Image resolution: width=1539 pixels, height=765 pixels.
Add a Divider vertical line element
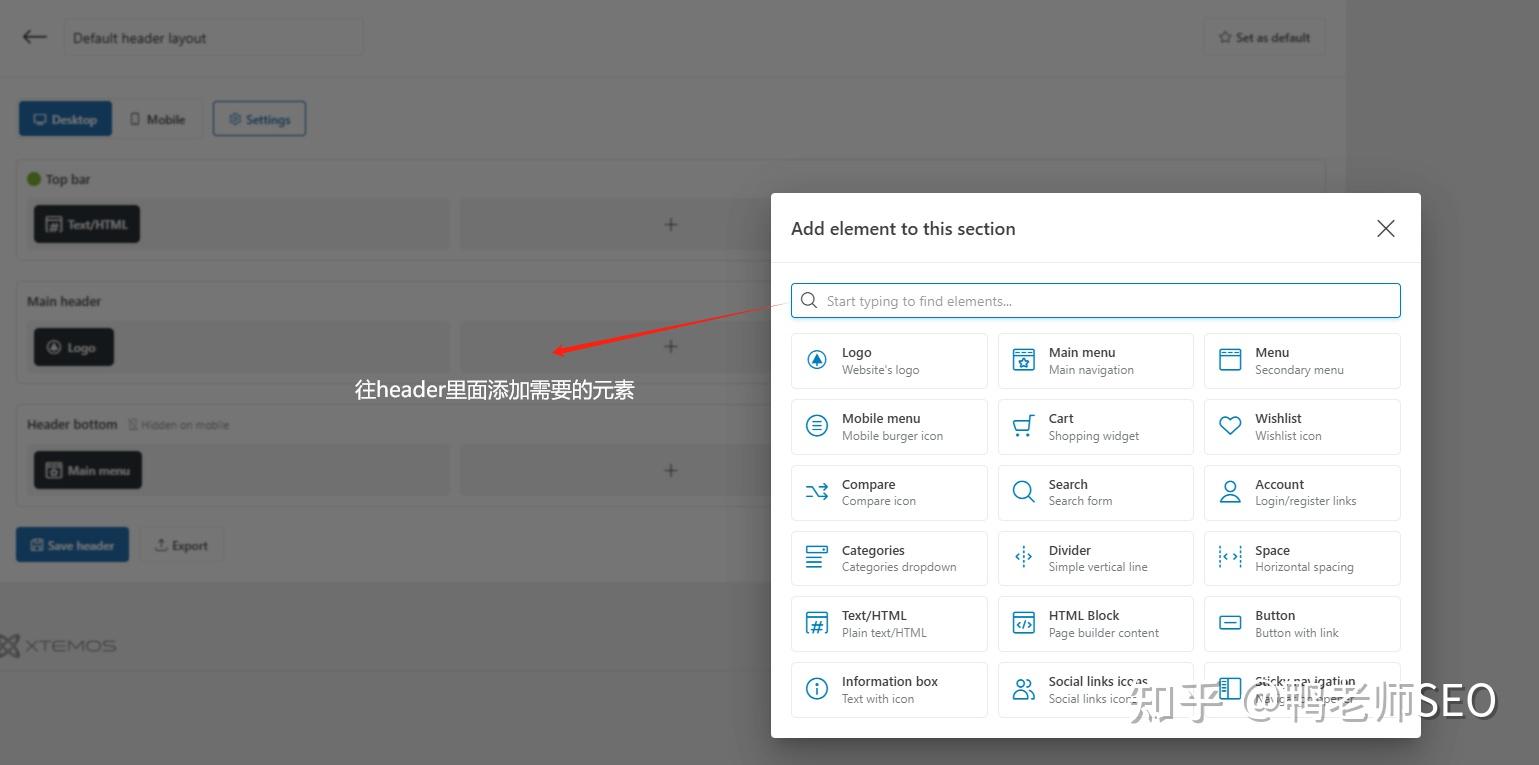(x=1095, y=558)
